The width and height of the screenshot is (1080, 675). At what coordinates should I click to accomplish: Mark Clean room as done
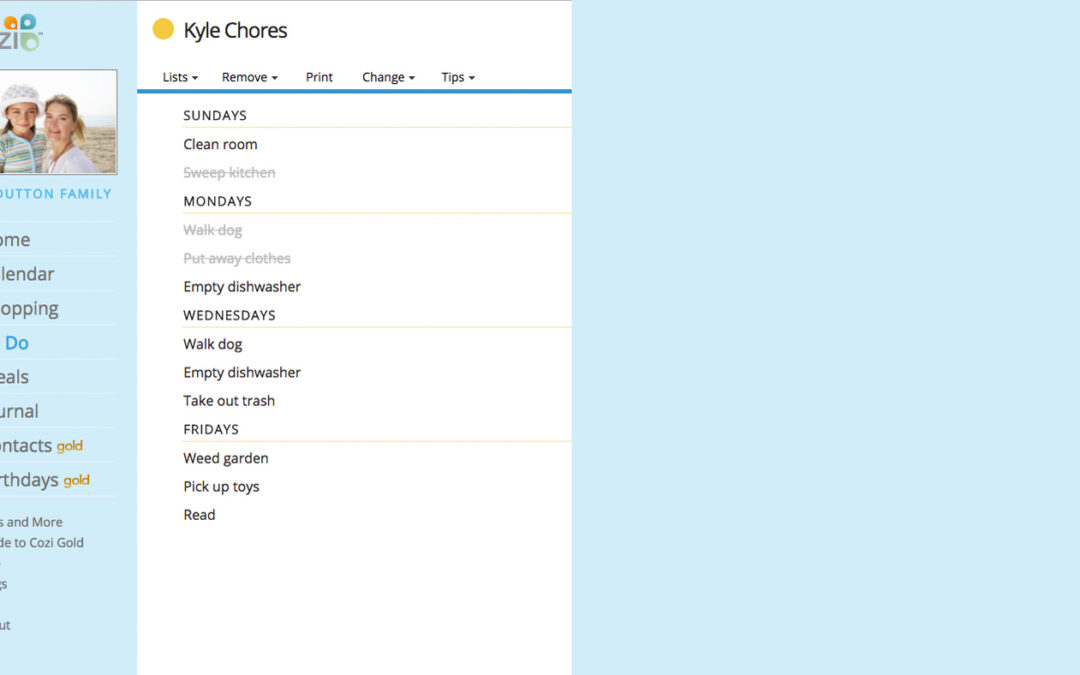point(220,144)
